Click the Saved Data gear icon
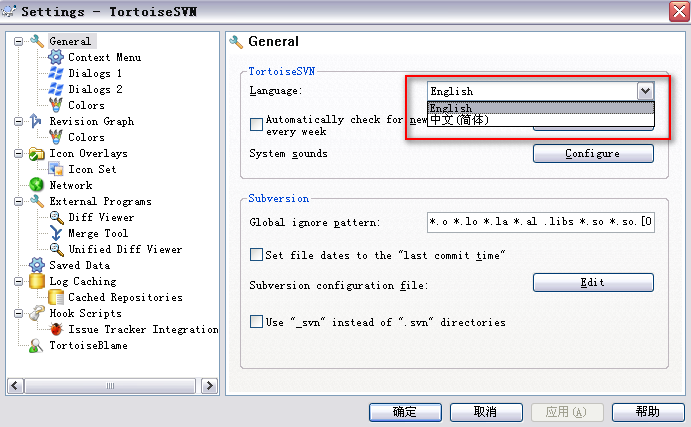This screenshot has width=691, height=427. point(37,265)
